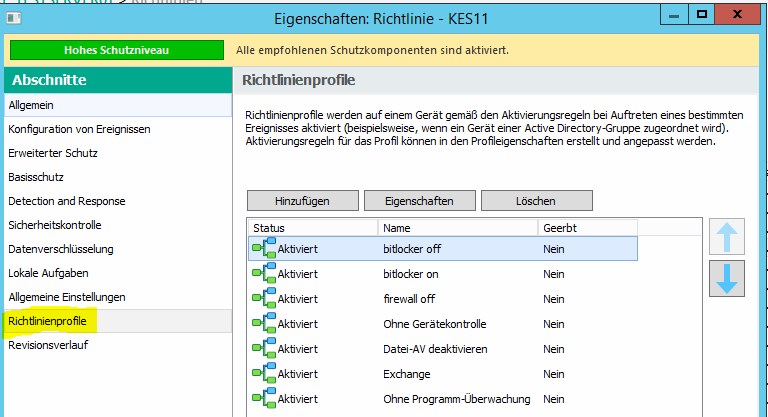Click 'Nein' in Ohne Programm-Überwachung row
768x417 pixels.
point(553,399)
